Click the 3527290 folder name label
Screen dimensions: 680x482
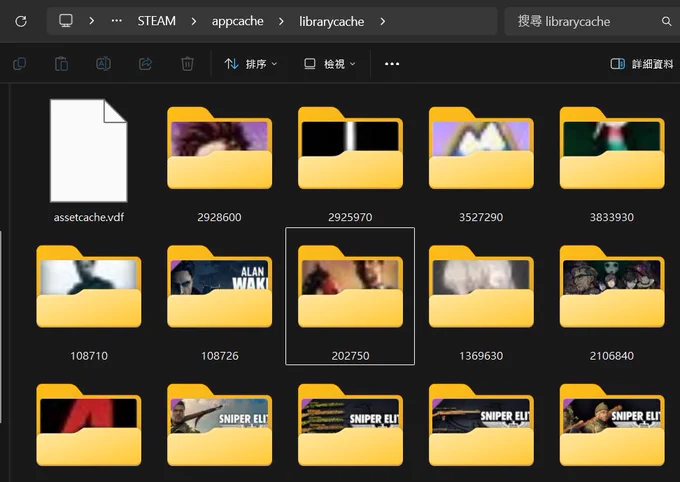[481, 217]
